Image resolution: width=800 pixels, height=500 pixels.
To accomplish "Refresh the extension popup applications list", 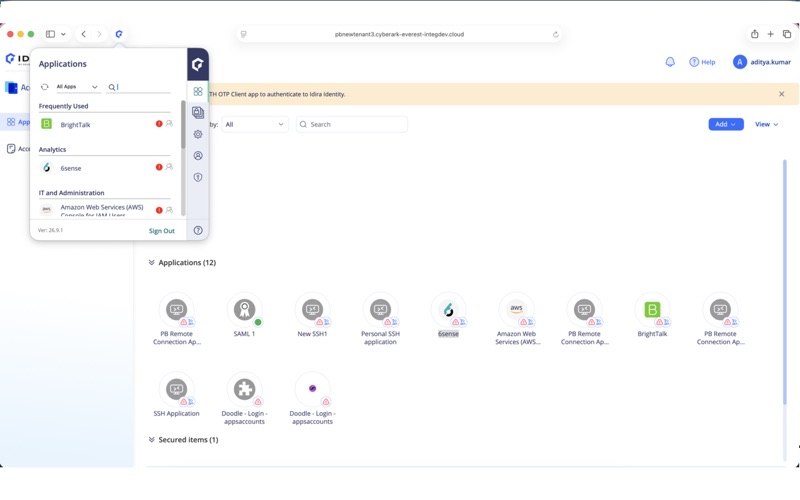I will (45, 87).
